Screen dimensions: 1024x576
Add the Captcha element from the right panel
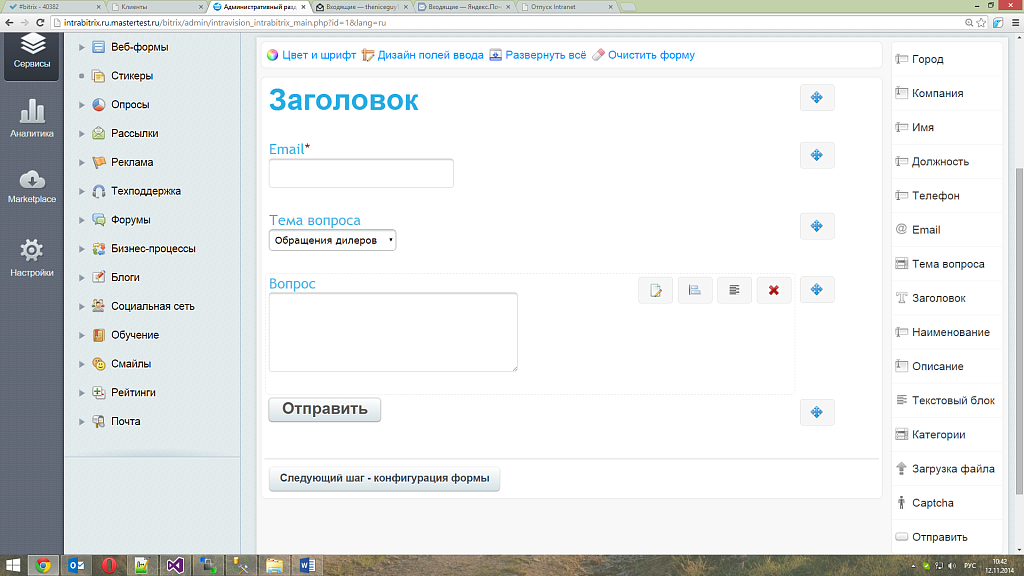click(936, 503)
